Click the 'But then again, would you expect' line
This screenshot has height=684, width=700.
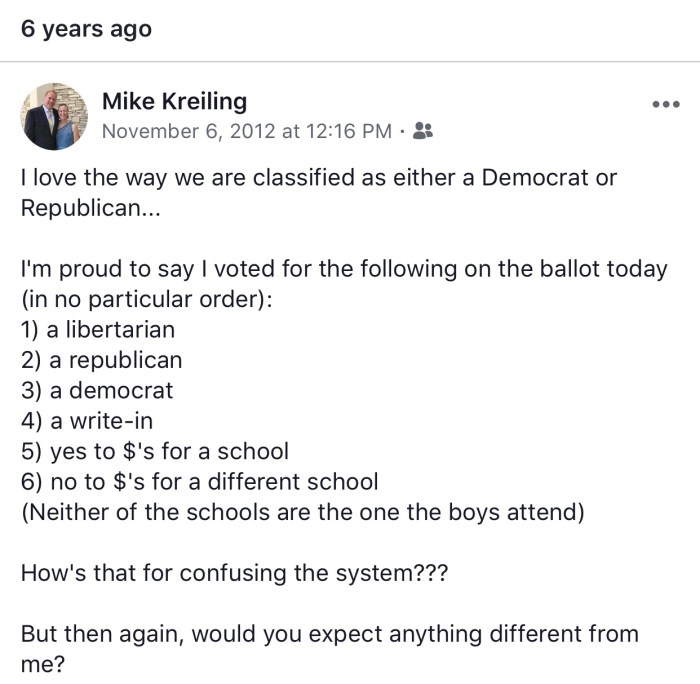[328, 633]
